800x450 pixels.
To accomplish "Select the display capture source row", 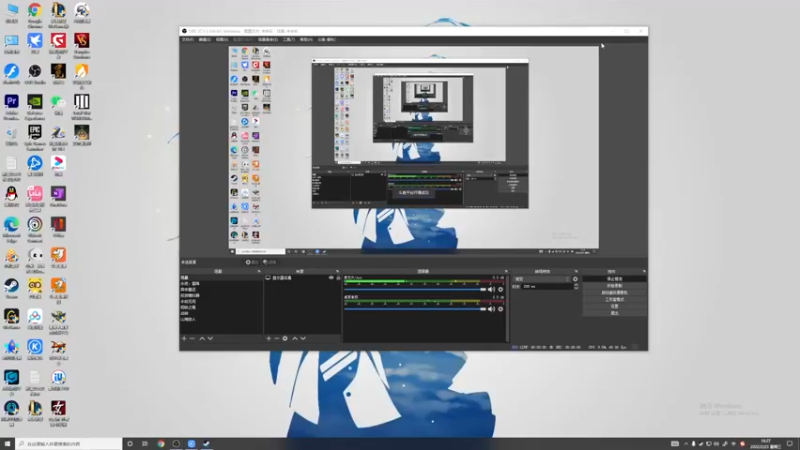I will [x=303, y=278].
